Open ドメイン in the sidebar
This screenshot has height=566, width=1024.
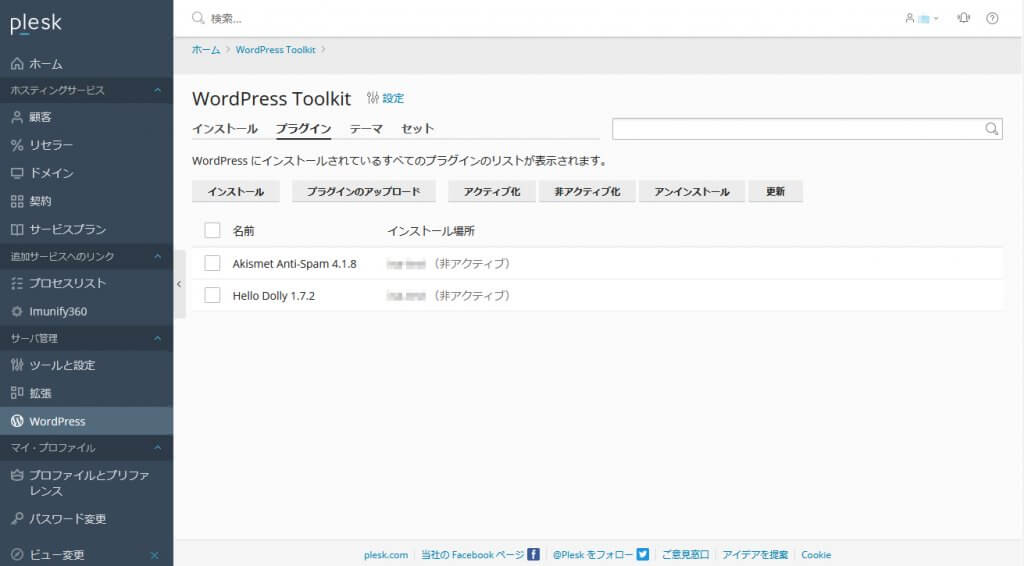pyautogui.click(x=86, y=173)
